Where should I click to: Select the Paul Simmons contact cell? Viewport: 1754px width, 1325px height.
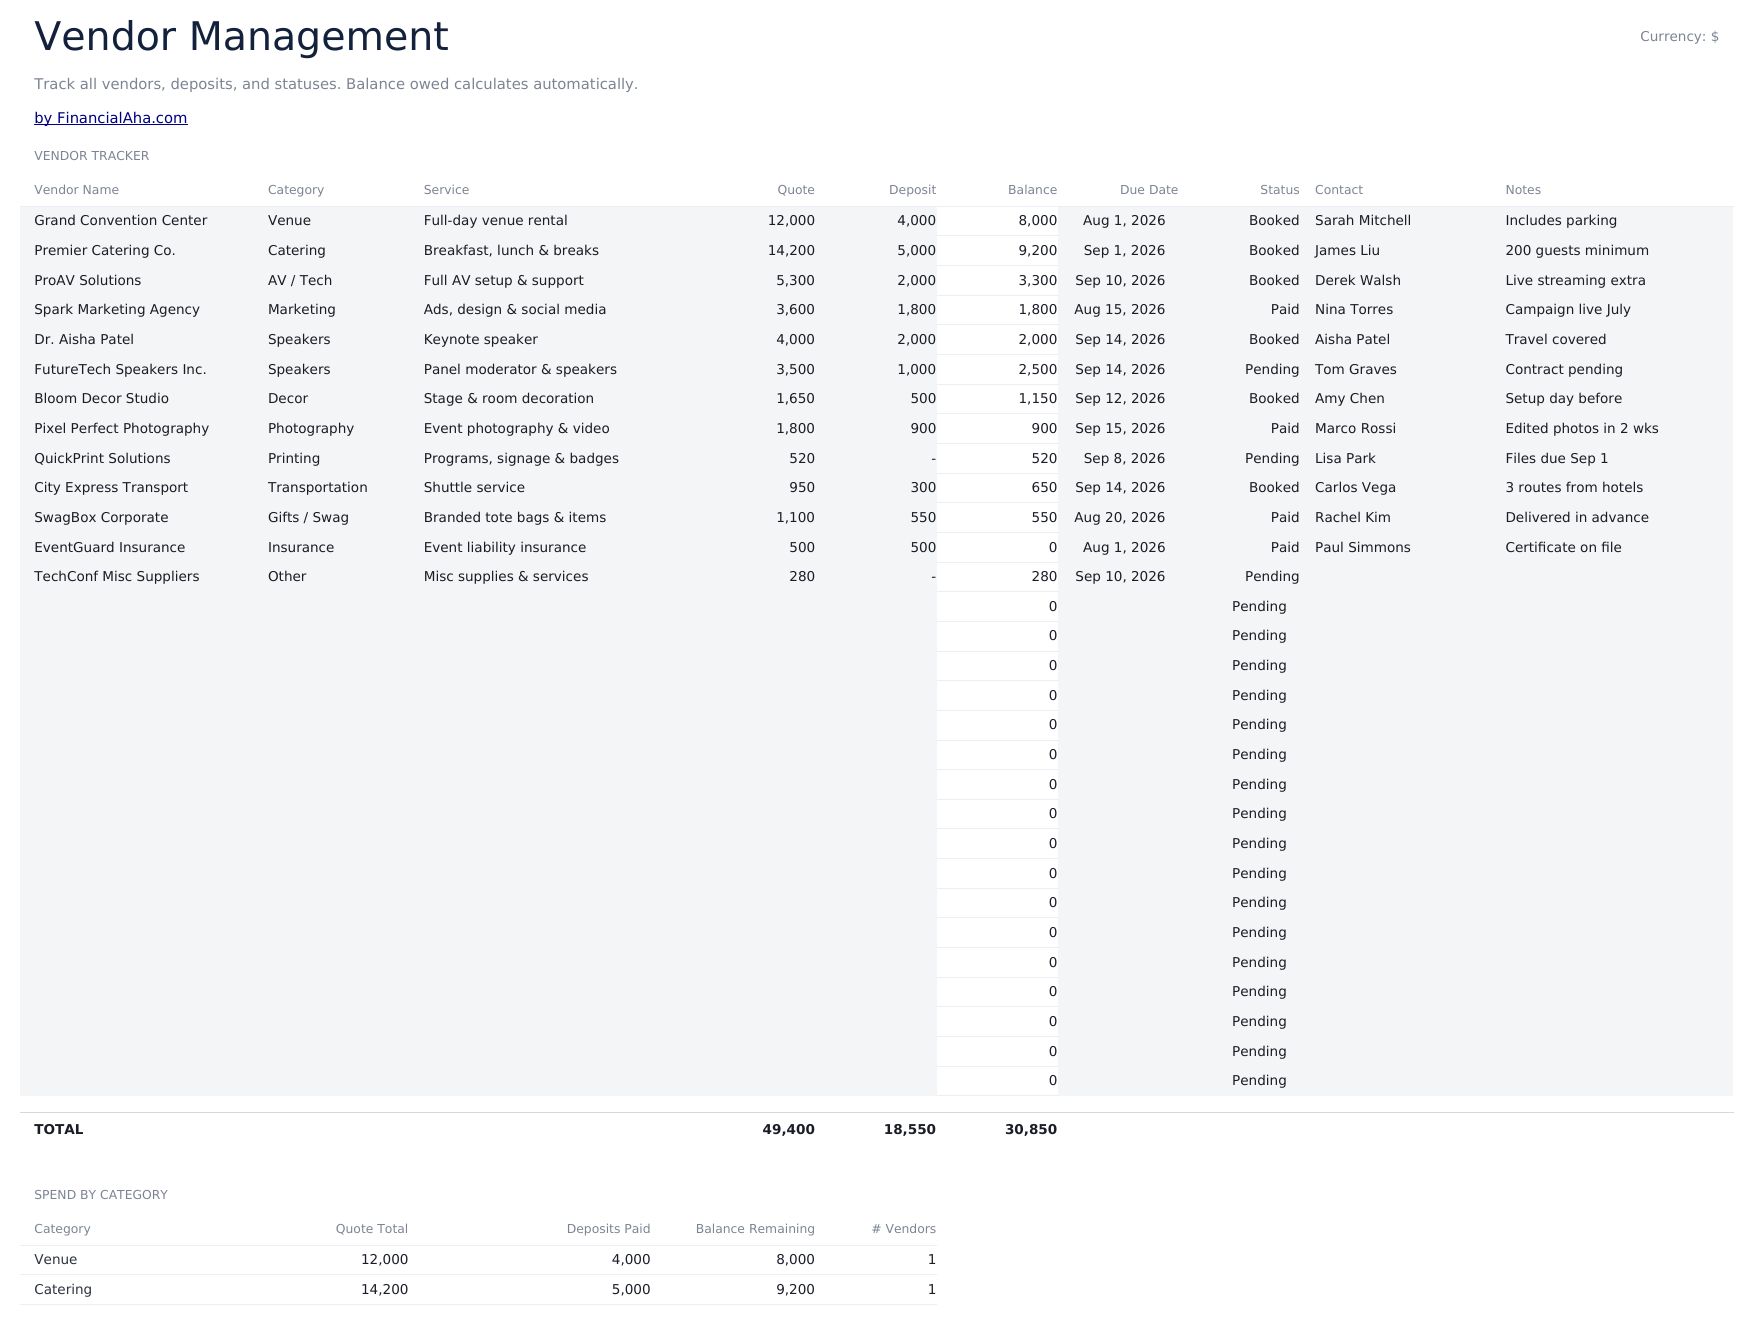coord(1363,548)
